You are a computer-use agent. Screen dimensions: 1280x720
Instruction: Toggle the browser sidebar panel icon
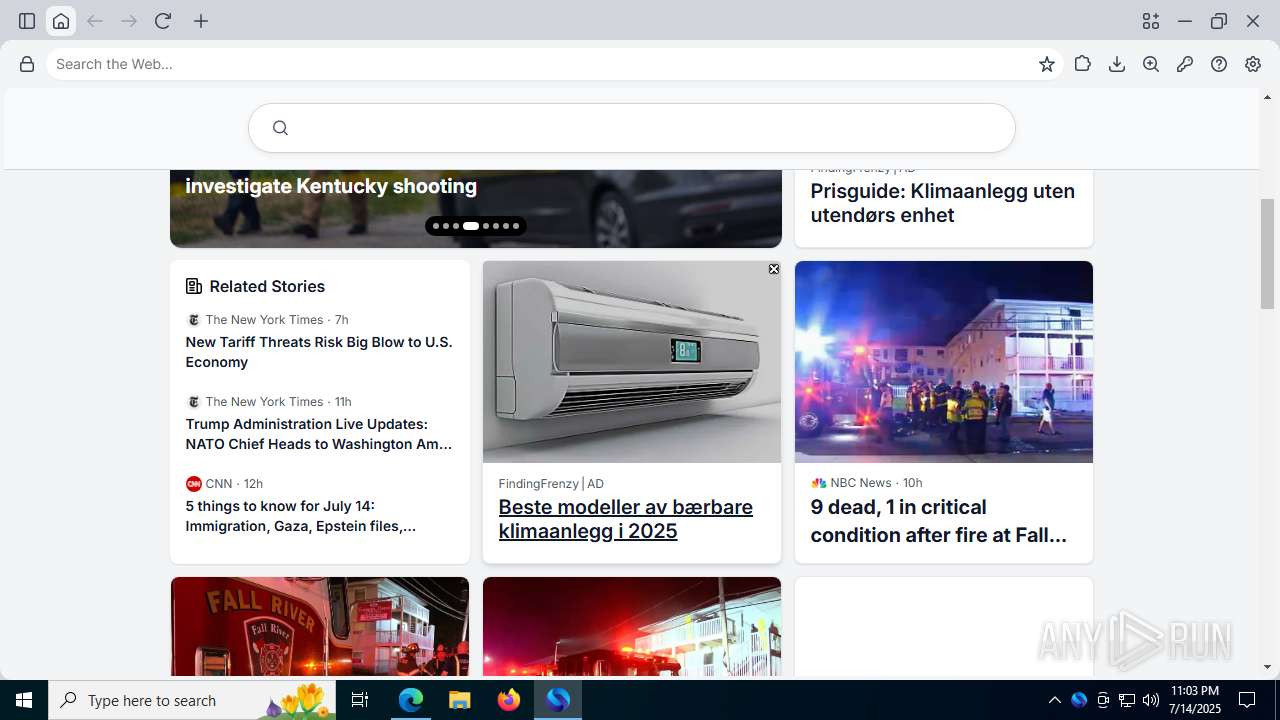coord(27,21)
